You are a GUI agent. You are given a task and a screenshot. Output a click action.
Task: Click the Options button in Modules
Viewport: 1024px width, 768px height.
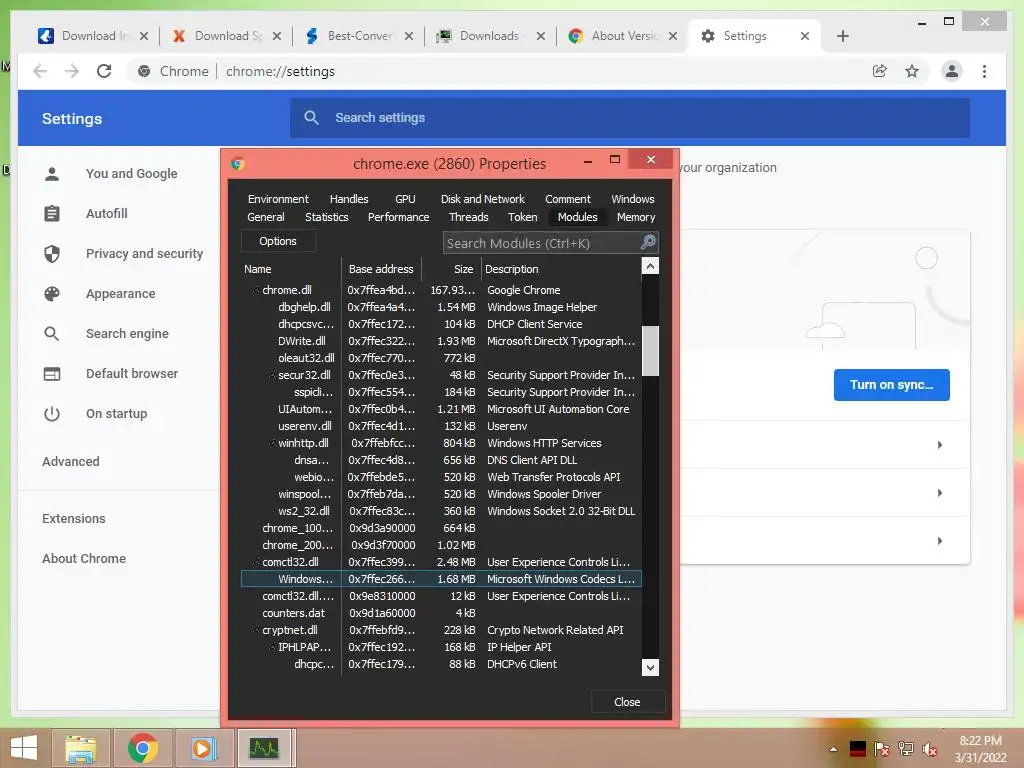pos(278,241)
